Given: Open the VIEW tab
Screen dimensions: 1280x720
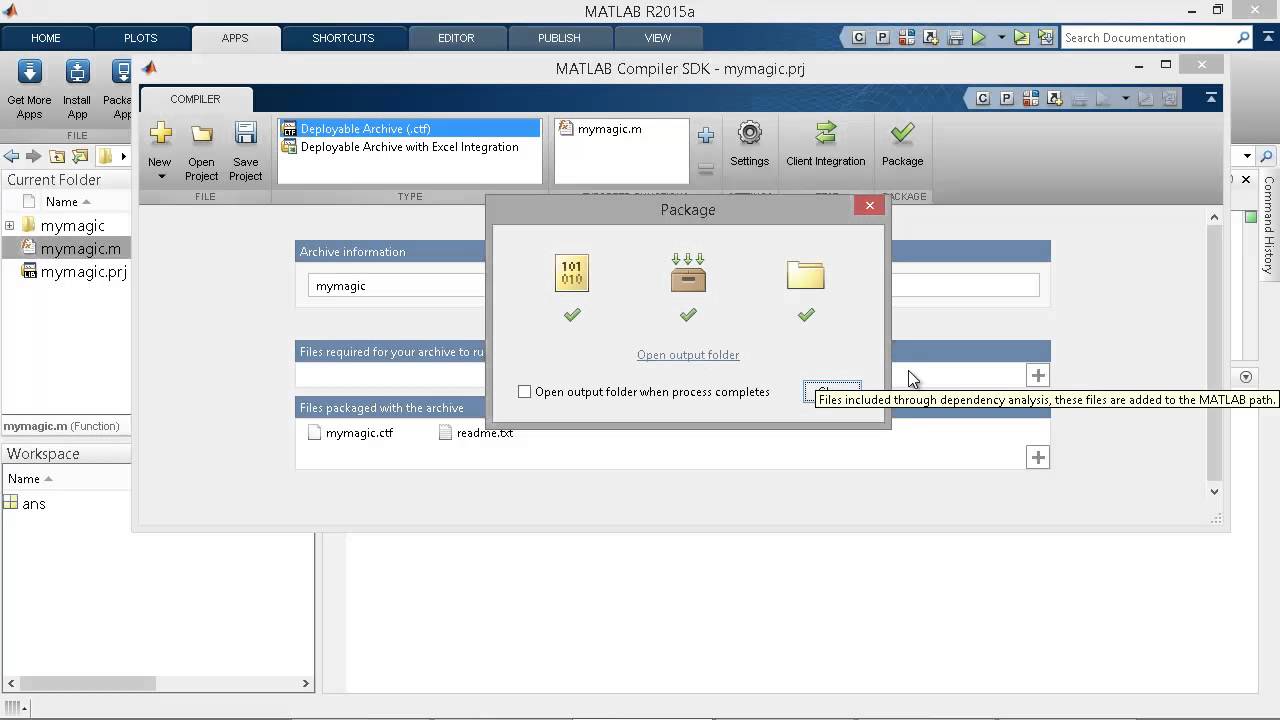Looking at the screenshot, I should click(658, 38).
